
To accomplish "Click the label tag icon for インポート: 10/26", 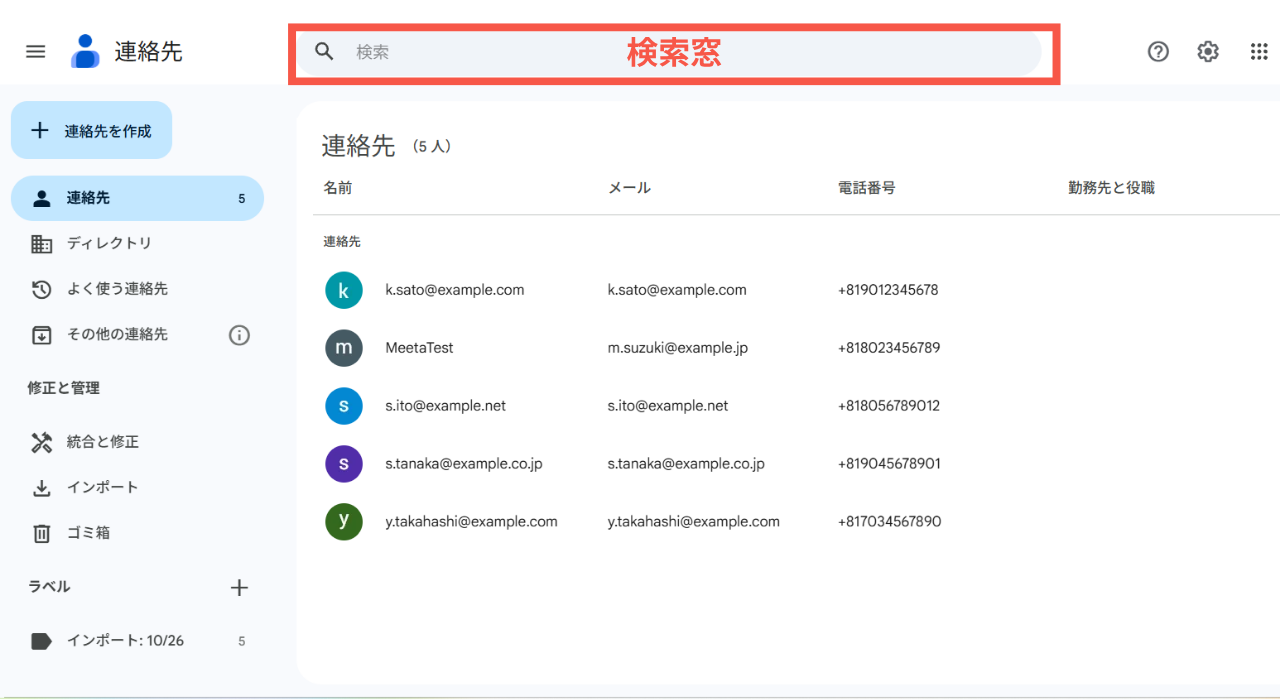I will 41,641.
